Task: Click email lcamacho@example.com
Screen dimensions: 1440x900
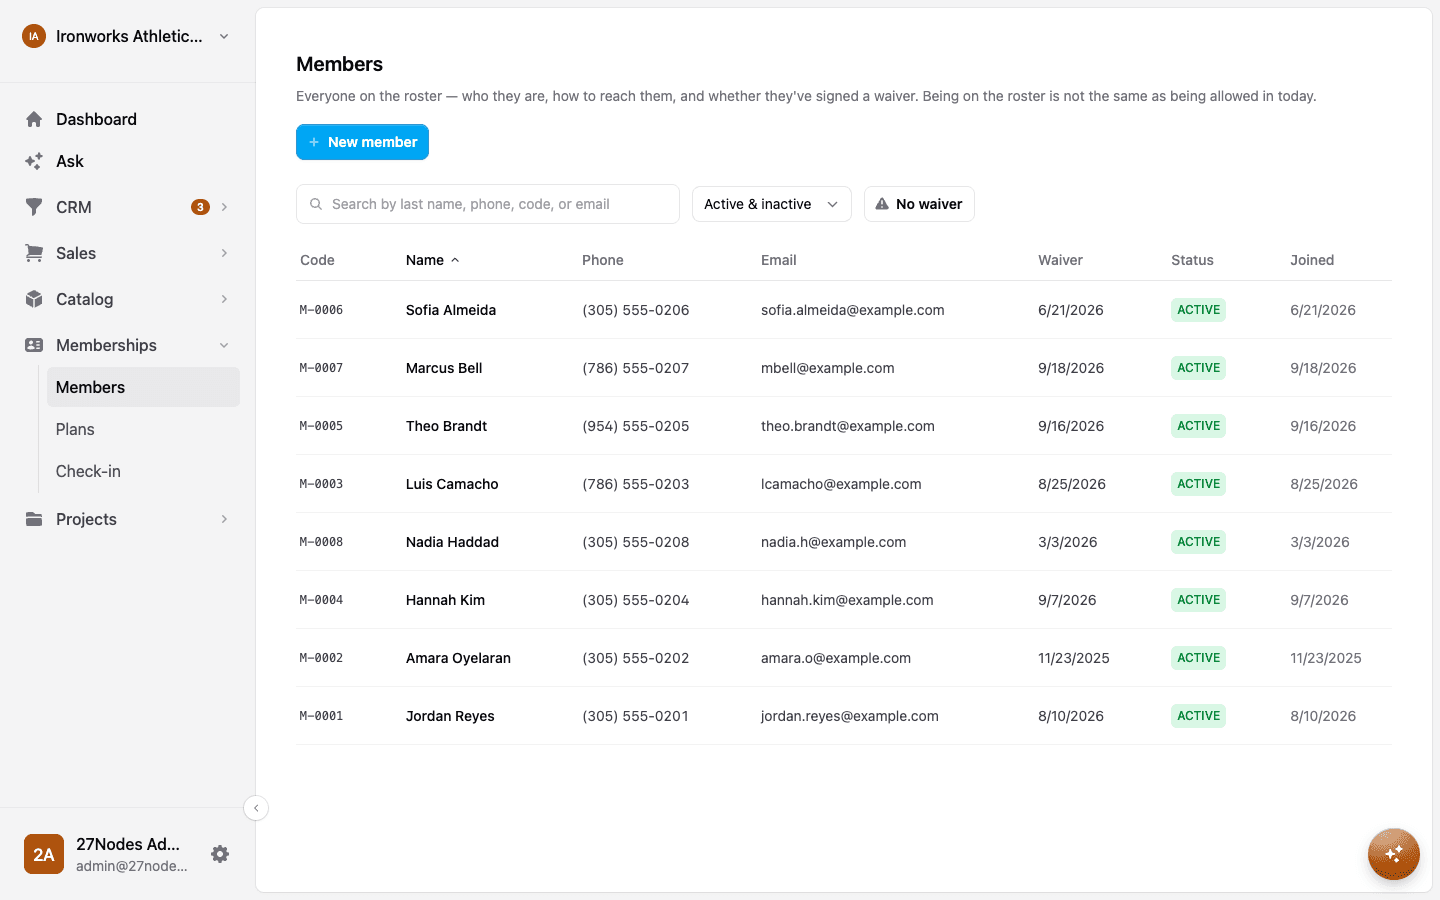Action: [841, 484]
